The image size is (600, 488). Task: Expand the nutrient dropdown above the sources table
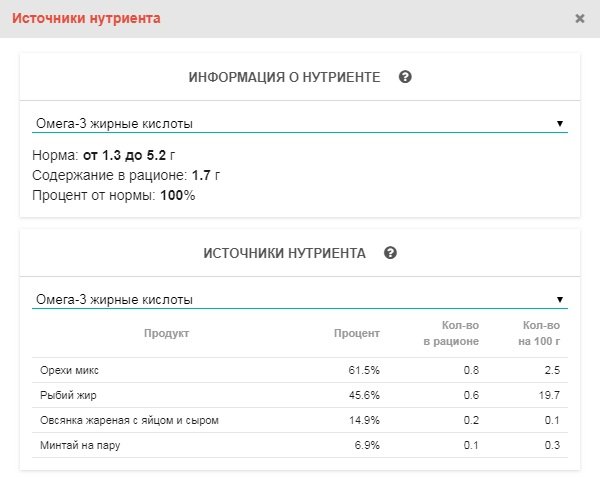pyautogui.click(x=299, y=299)
